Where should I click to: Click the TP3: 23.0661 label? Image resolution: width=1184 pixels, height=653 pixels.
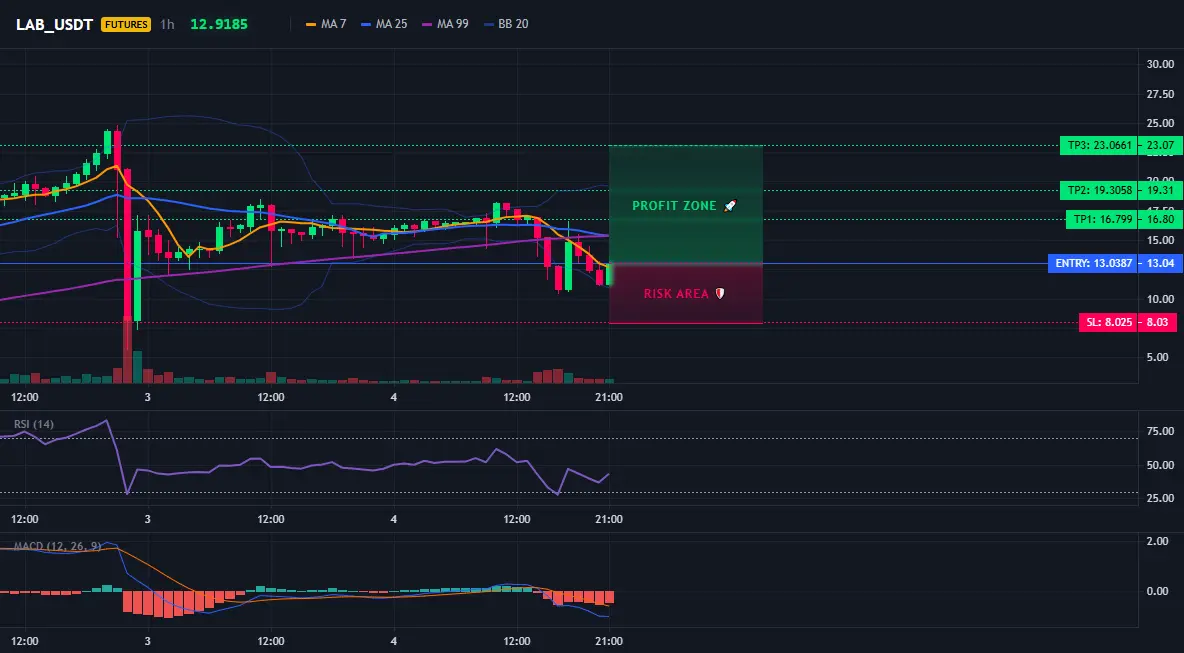point(1099,145)
